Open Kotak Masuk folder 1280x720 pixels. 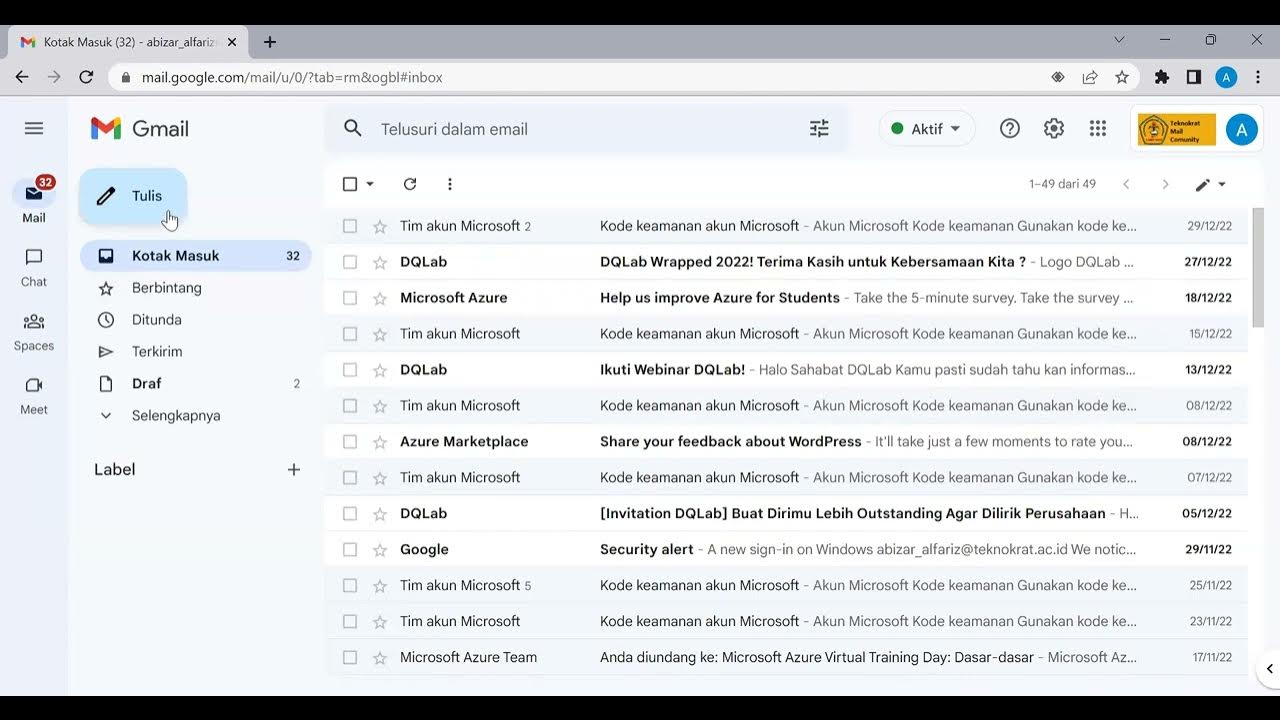point(196,255)
